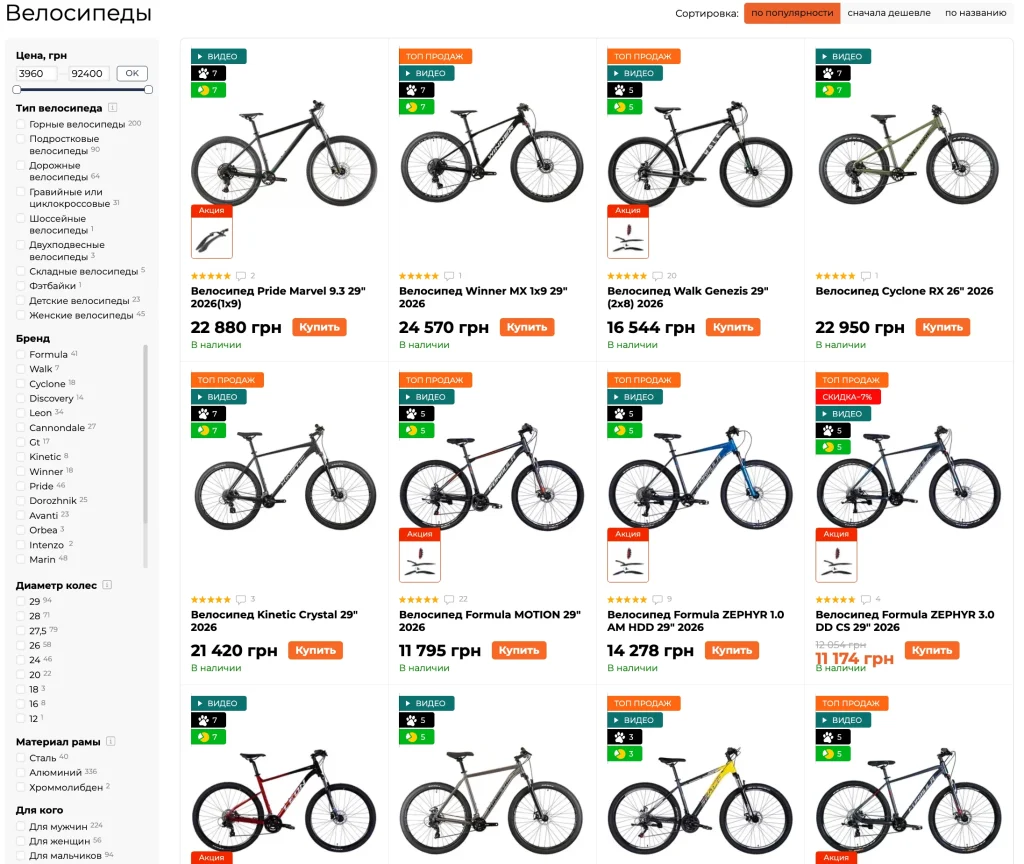Image resolution: width=1024 pixels, height=864 pixels.
Task: Sort by сначала дешевле
Action: (x=889, y=13)
